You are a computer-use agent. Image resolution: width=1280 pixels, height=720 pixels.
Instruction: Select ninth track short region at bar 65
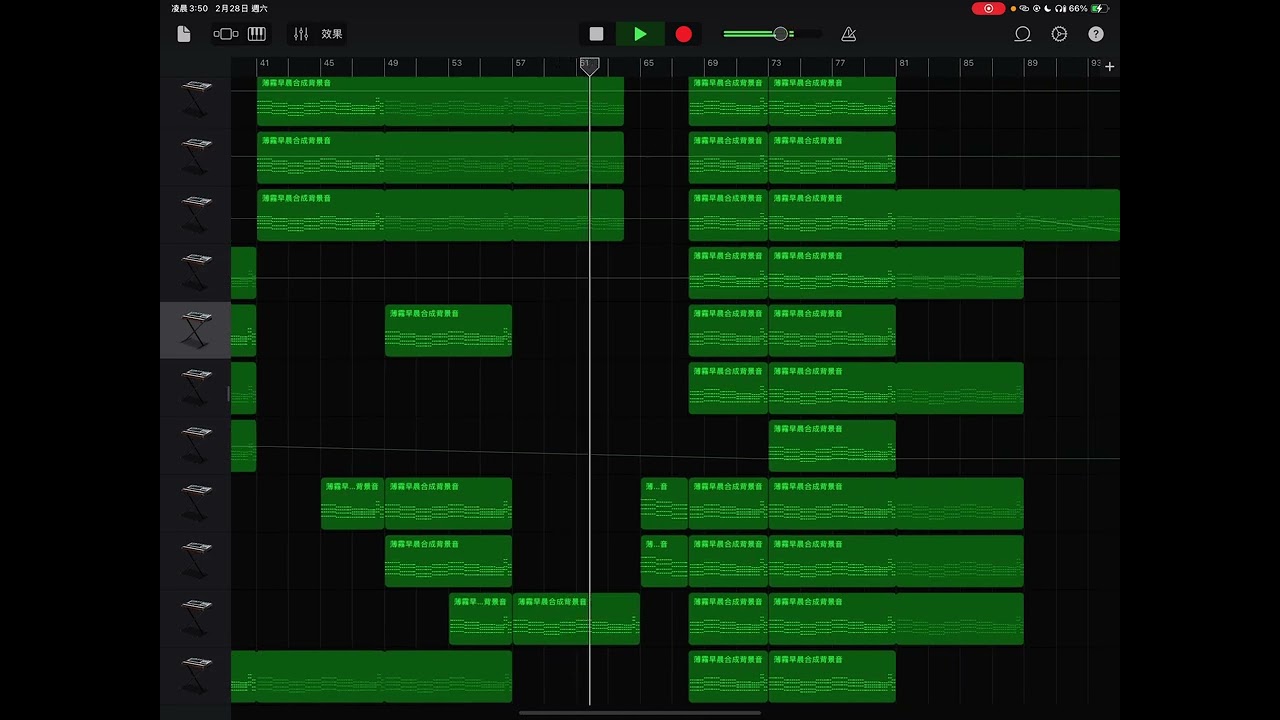click(664, 561)
